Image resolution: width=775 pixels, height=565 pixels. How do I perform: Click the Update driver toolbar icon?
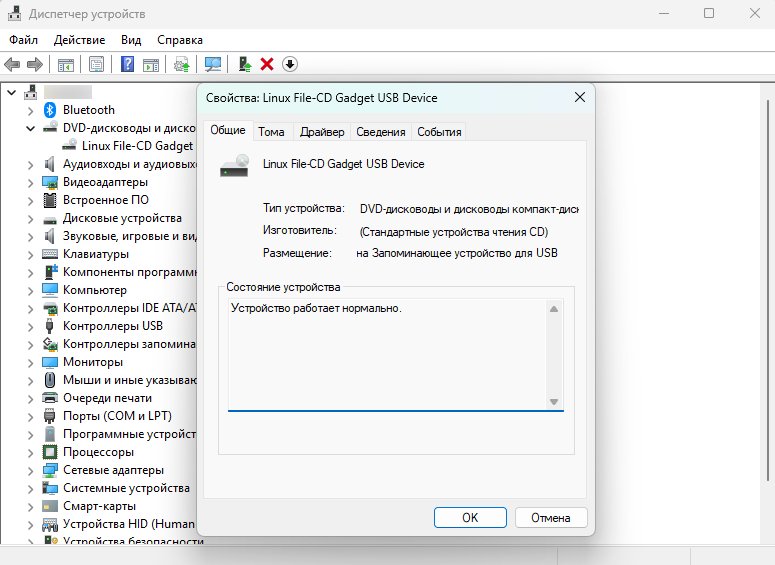pyautogui.click(x=182, y=64)
